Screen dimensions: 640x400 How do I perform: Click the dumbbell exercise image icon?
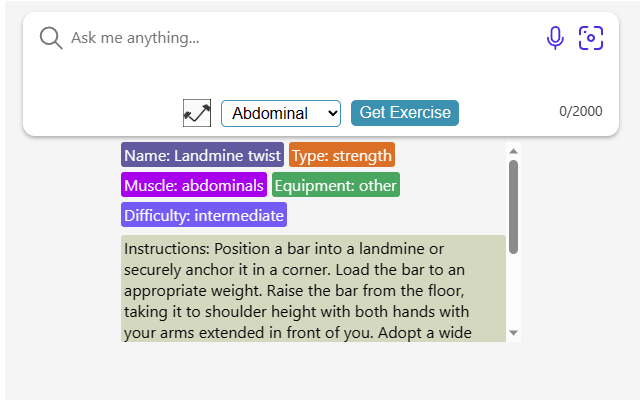tap(197, 113)
